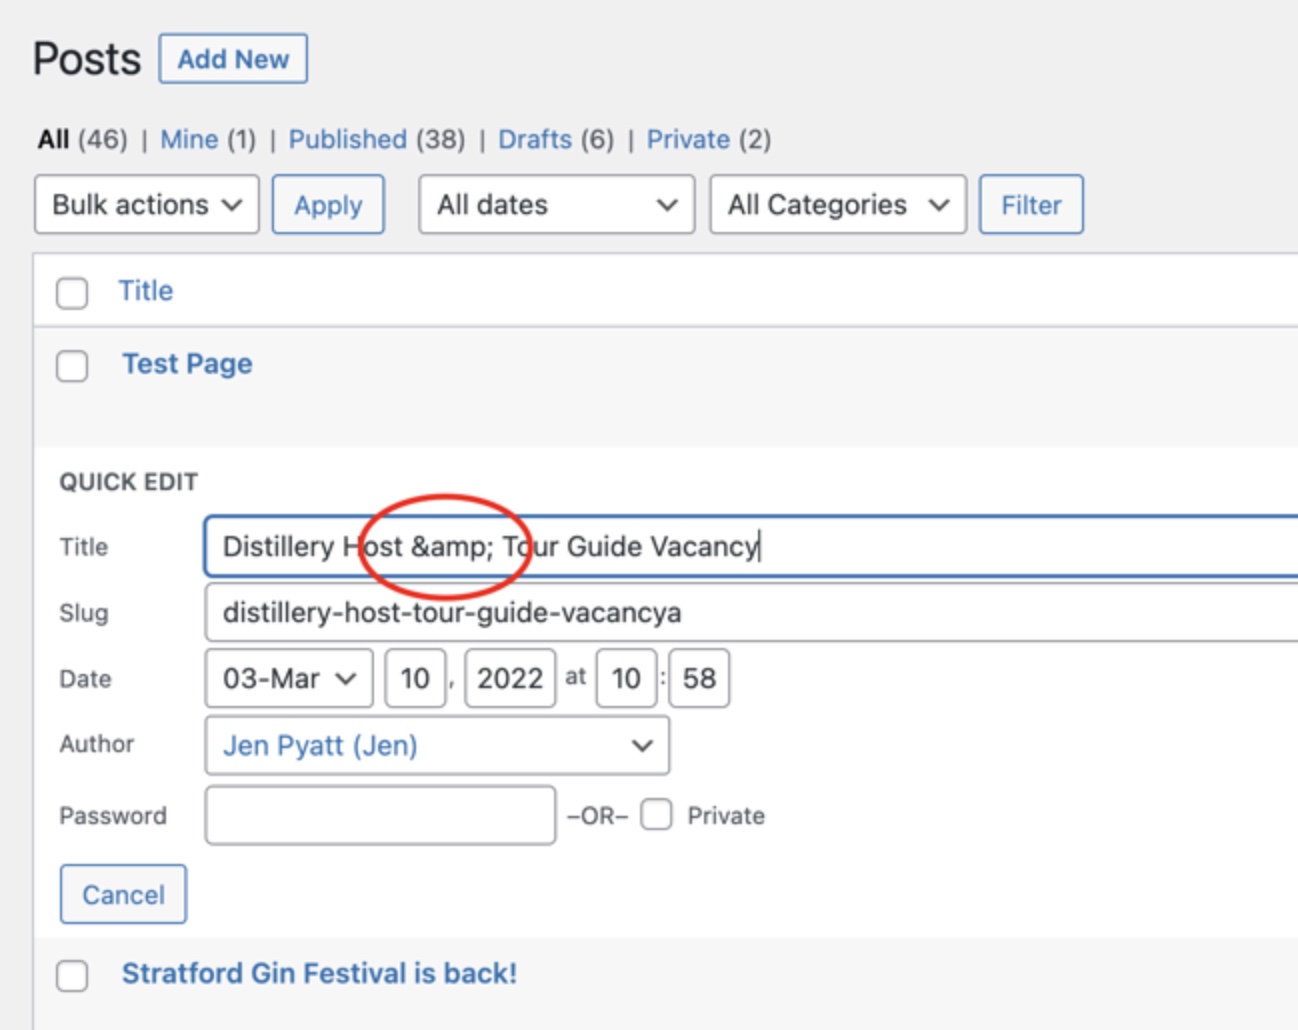
Task: Check the Stratford Gin Festival row checkbox
Action: tap(72, 976)
